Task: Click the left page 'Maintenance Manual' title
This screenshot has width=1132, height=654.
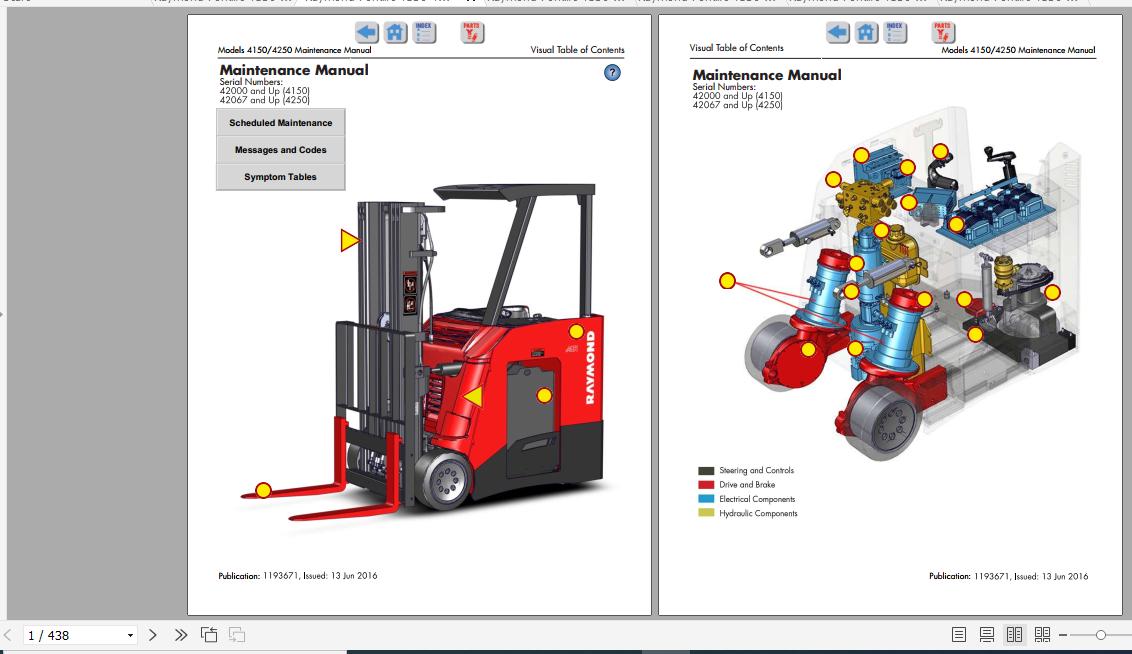Action: click(294, 70)
